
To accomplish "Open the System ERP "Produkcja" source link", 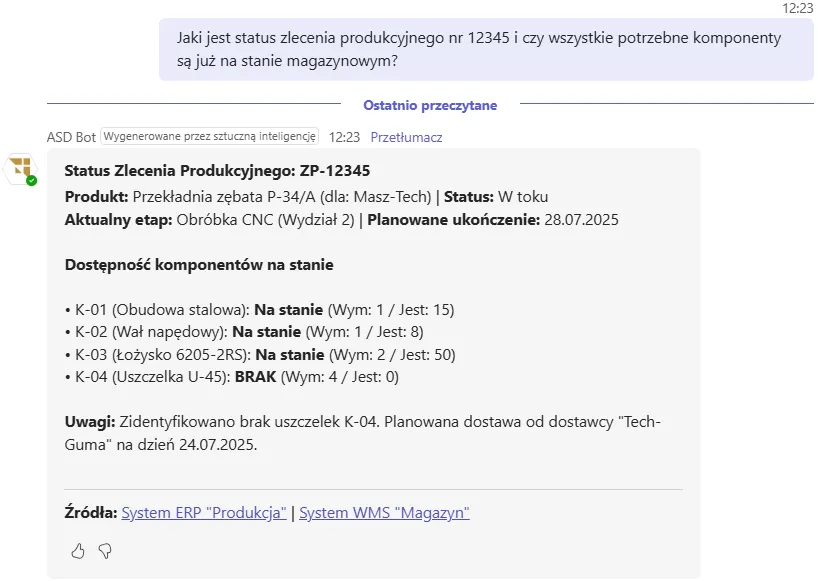I will [203, 512].
